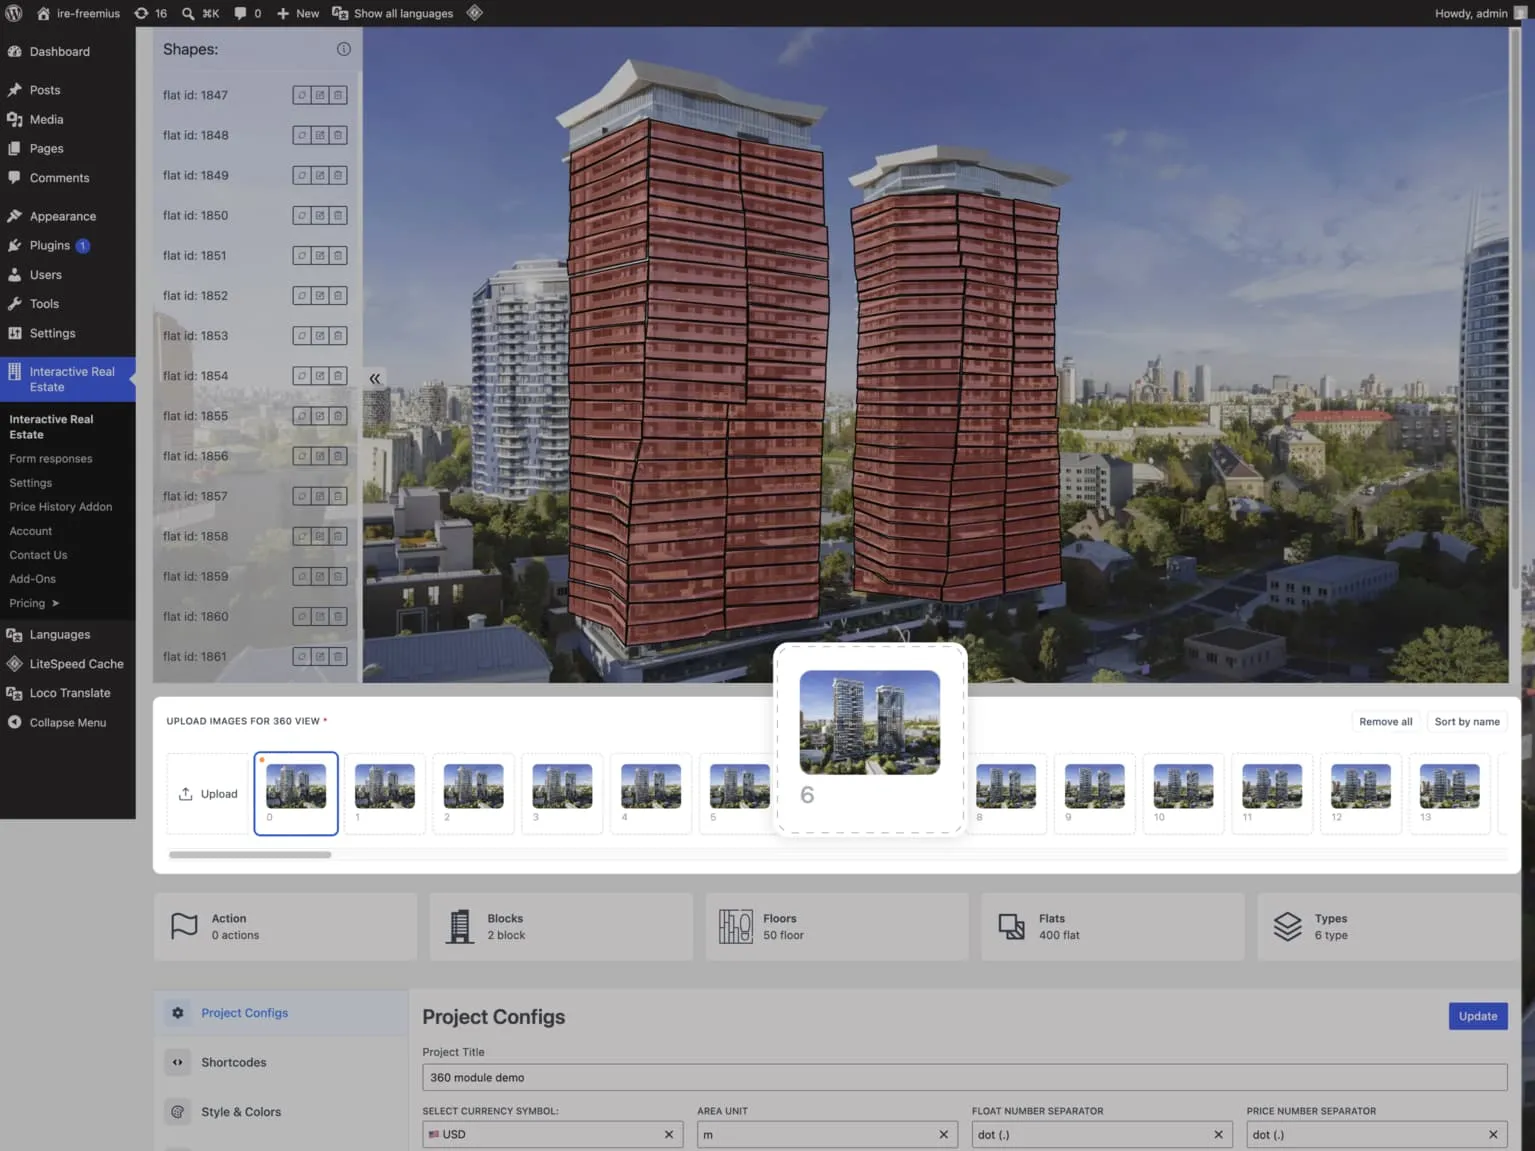This screenshot has width=1535, height=1151.
Task: Open the Blocks card with building icon
Action: 561,927
